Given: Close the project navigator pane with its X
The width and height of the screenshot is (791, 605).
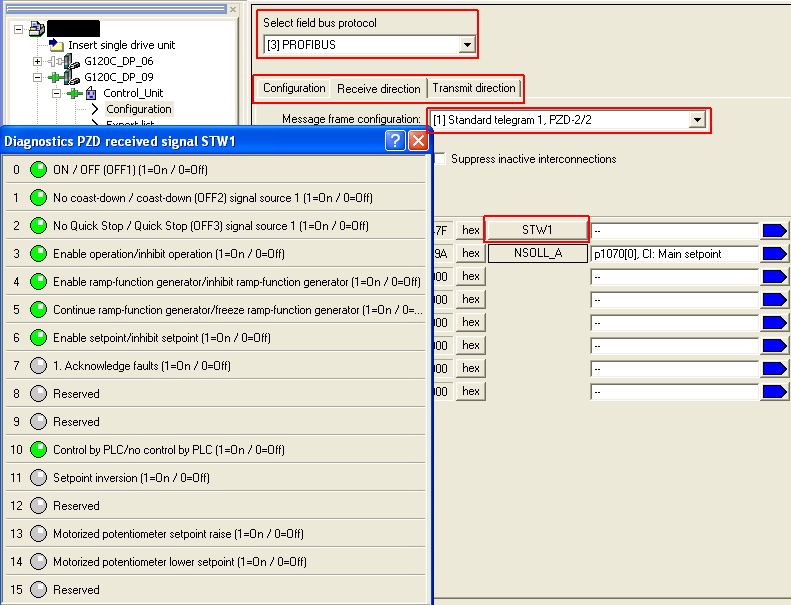Looking at the screenshot, I should [233, 9].
